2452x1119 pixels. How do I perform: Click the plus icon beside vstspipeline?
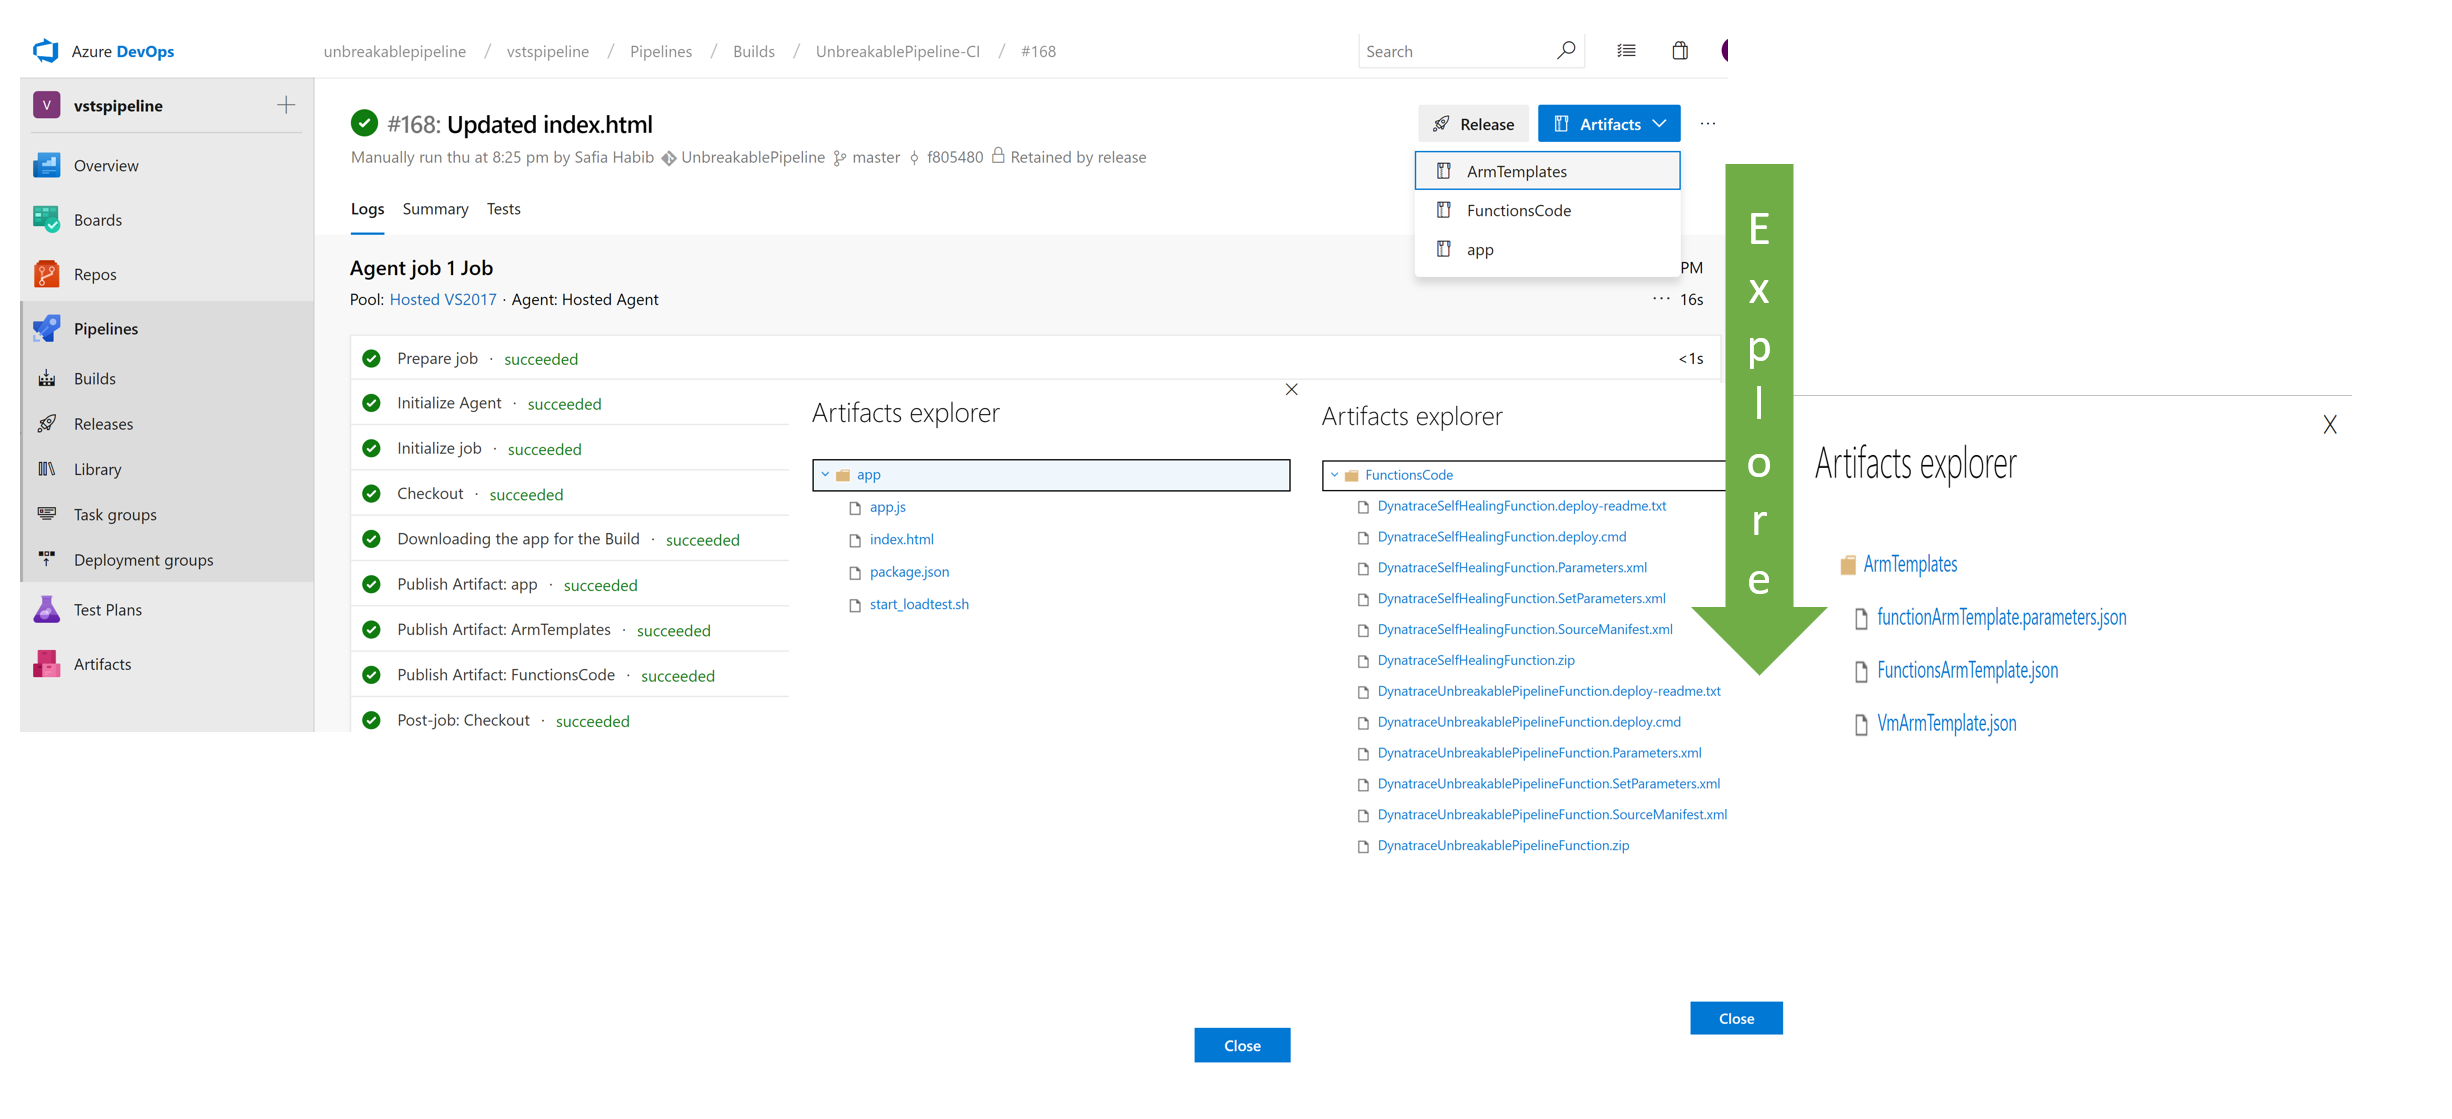point(286,105)
